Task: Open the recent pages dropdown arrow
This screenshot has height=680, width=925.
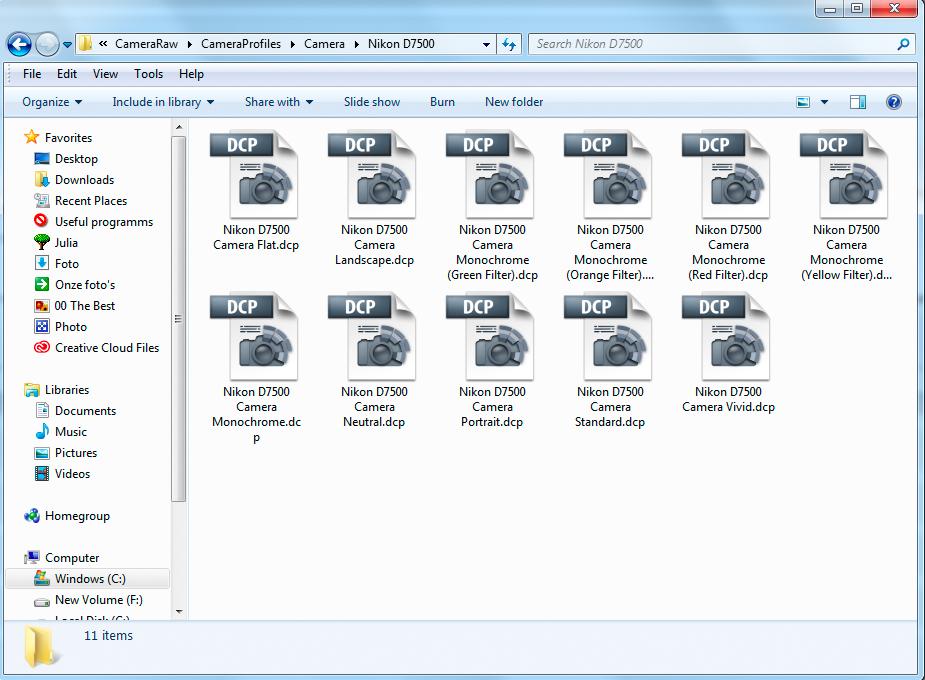Action: (67, 44)
